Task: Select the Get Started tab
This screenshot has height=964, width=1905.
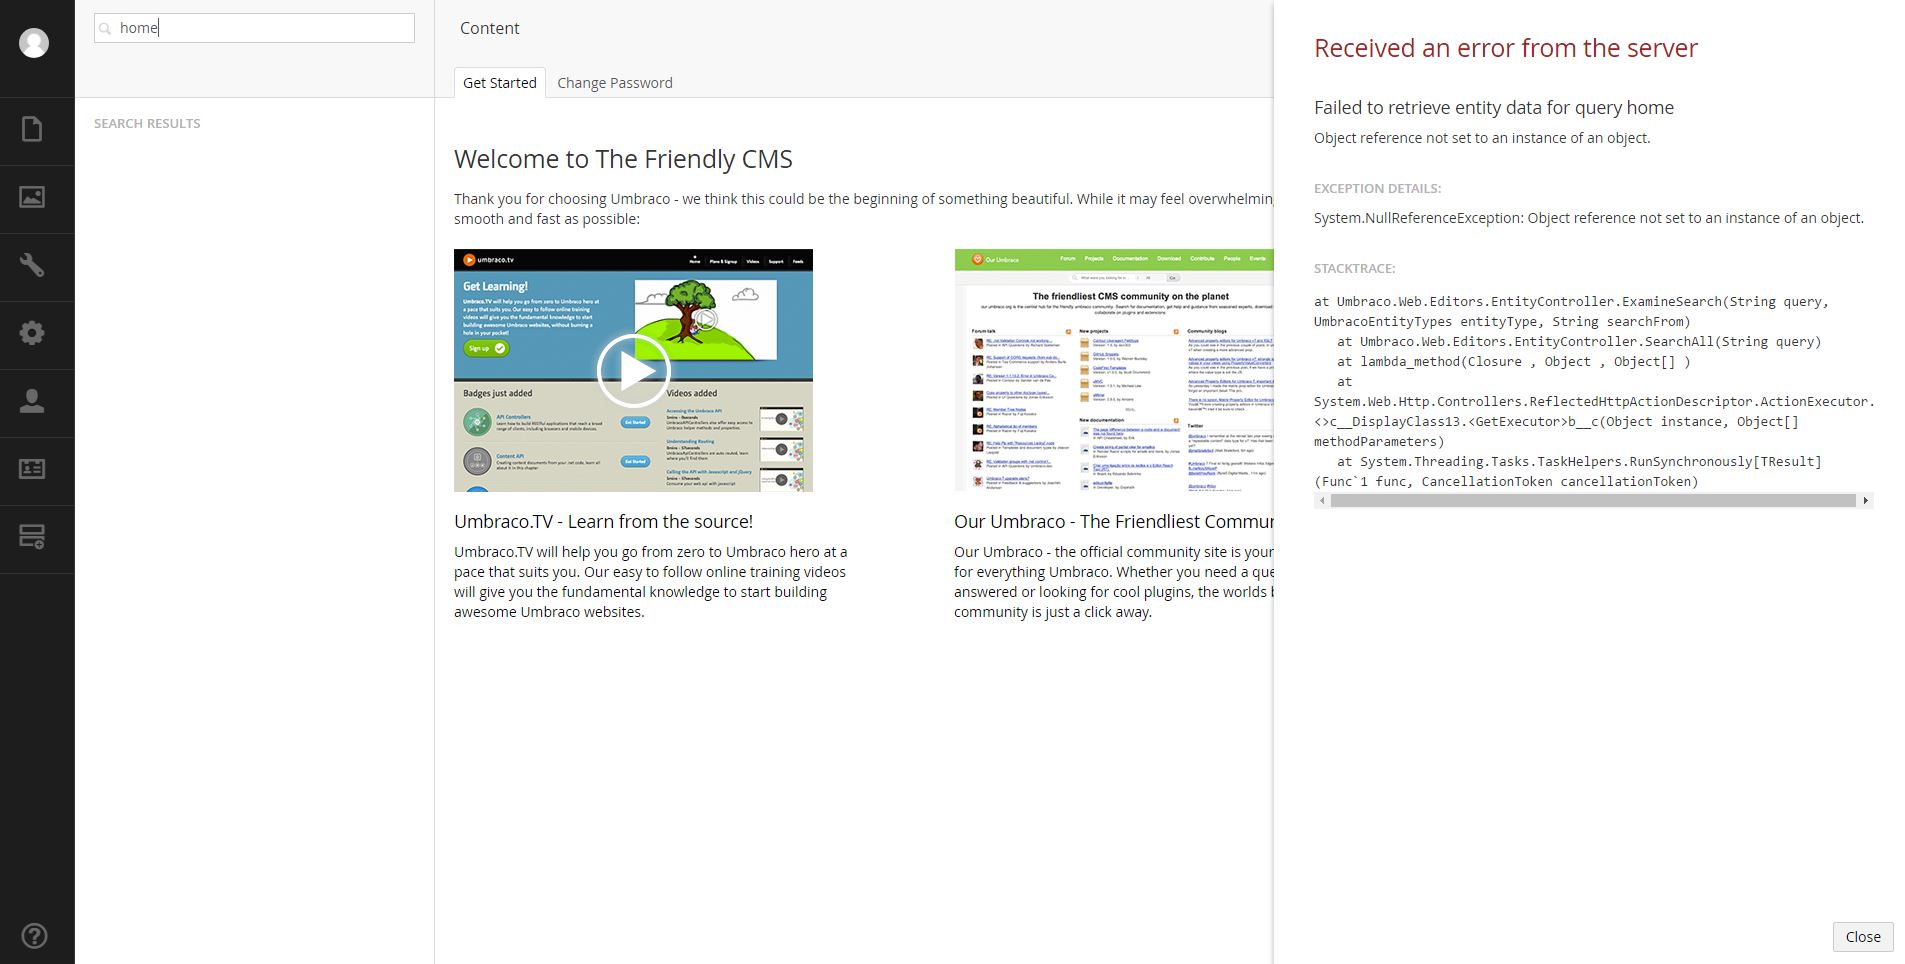Action: (x=499, y=83)
